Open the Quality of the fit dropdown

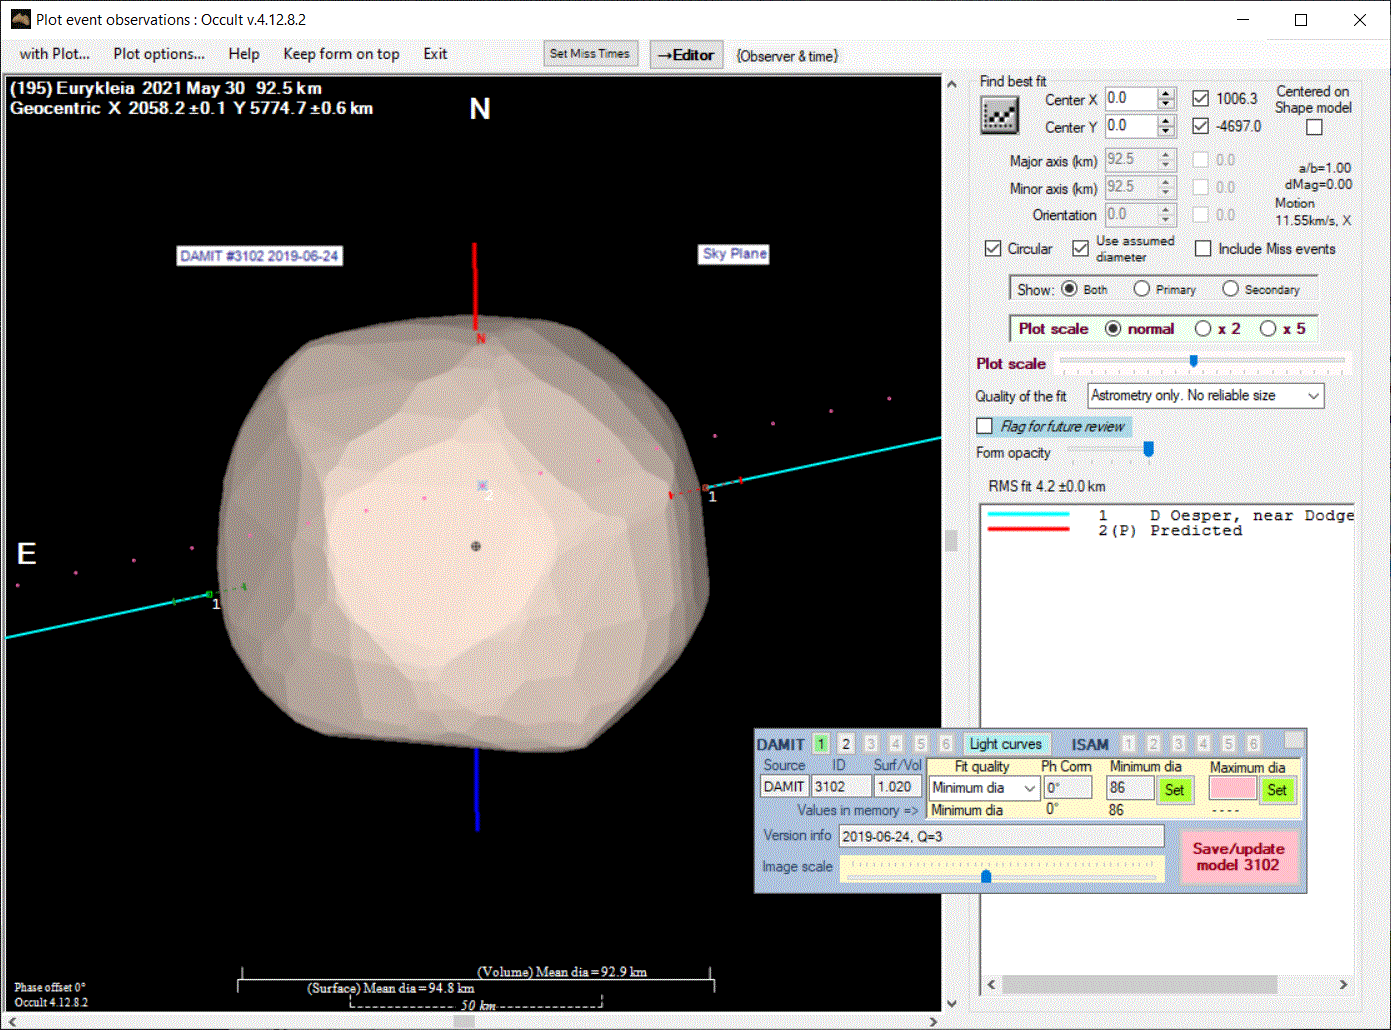pyautogui.click(x=1313, y=396)
